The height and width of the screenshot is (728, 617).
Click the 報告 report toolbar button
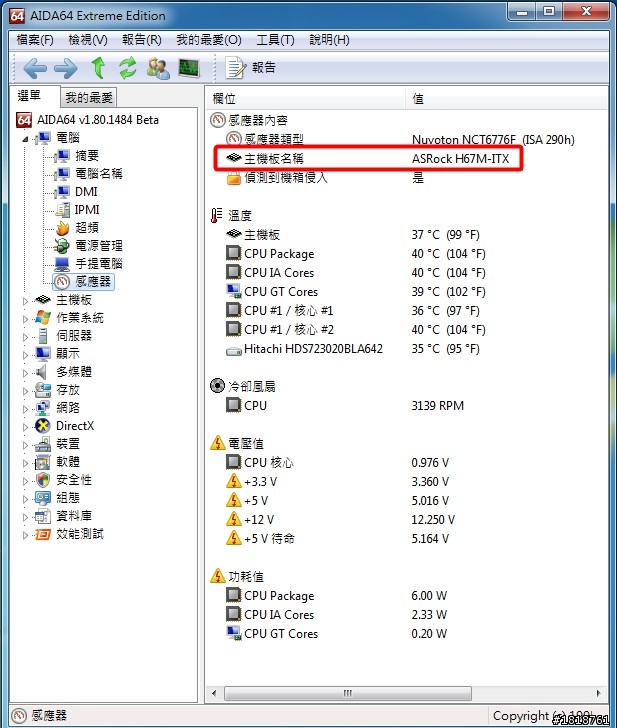click(x=251, y=68)
